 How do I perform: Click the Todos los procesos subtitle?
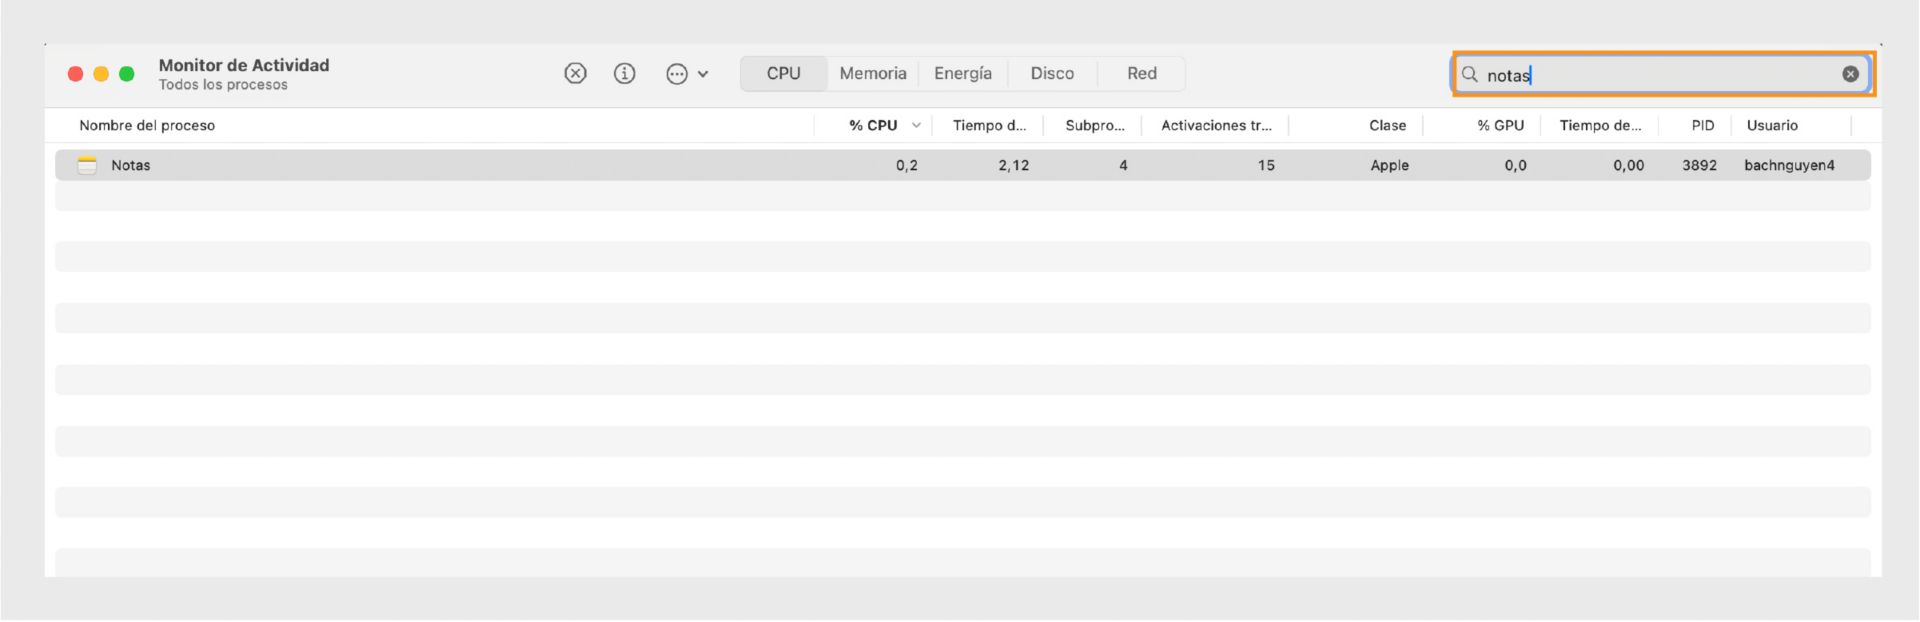click(223, 85)
